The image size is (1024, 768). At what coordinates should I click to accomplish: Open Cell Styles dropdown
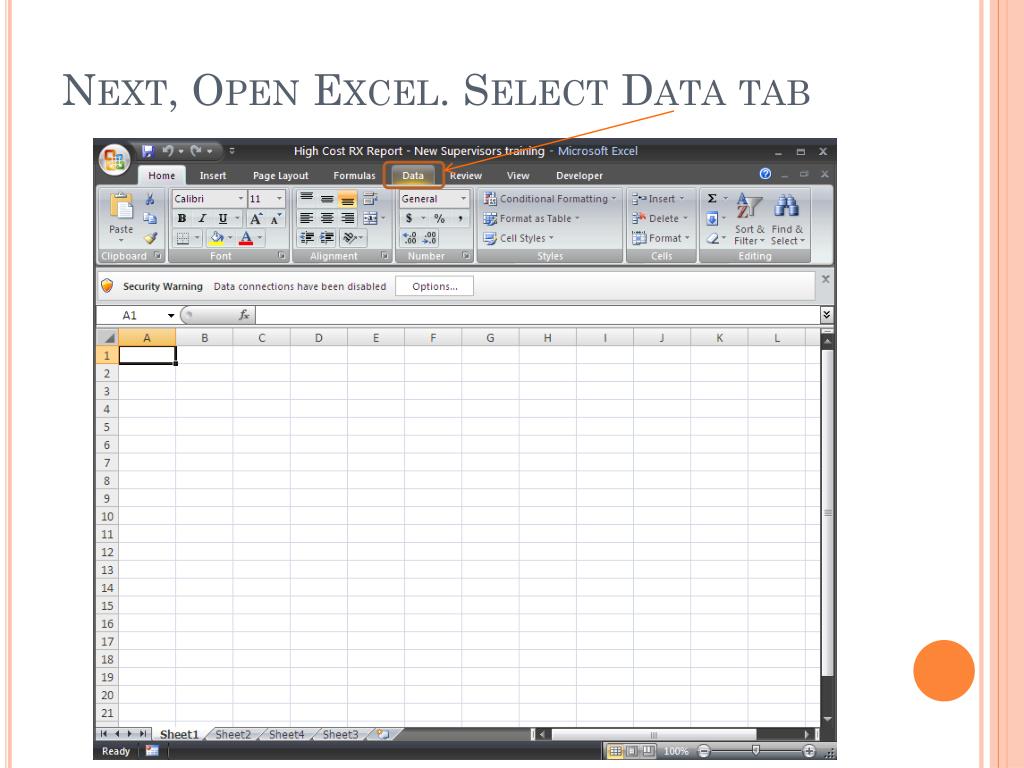(x=518, y=238)
